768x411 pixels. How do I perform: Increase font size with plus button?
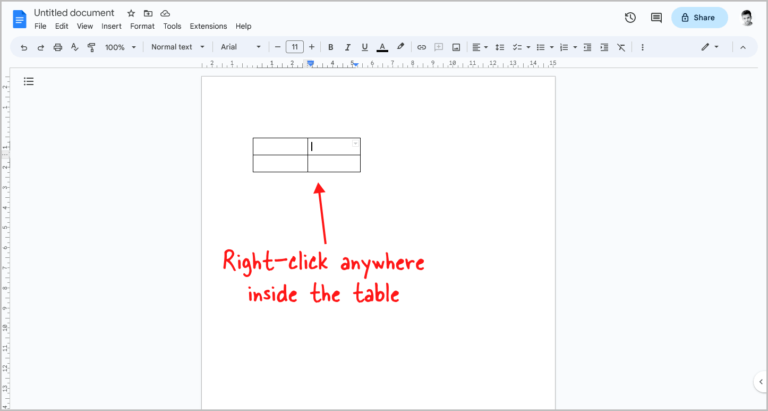tap(312, 47)
